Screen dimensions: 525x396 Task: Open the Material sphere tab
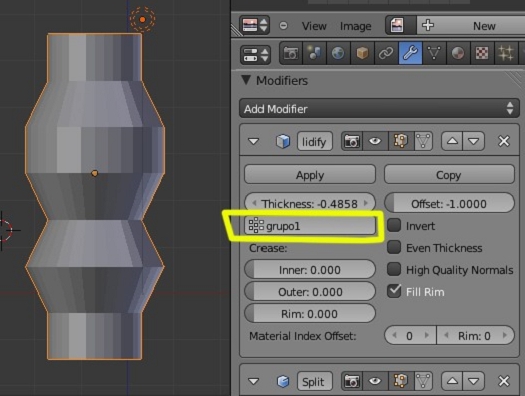(458, 53)
